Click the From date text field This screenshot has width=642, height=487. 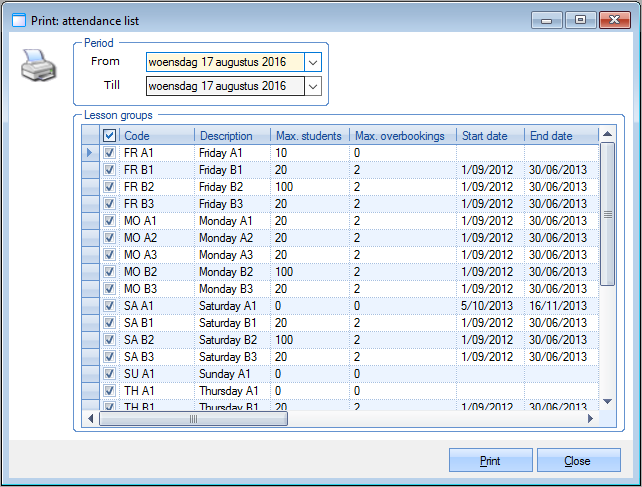click(x=222, y=62)
